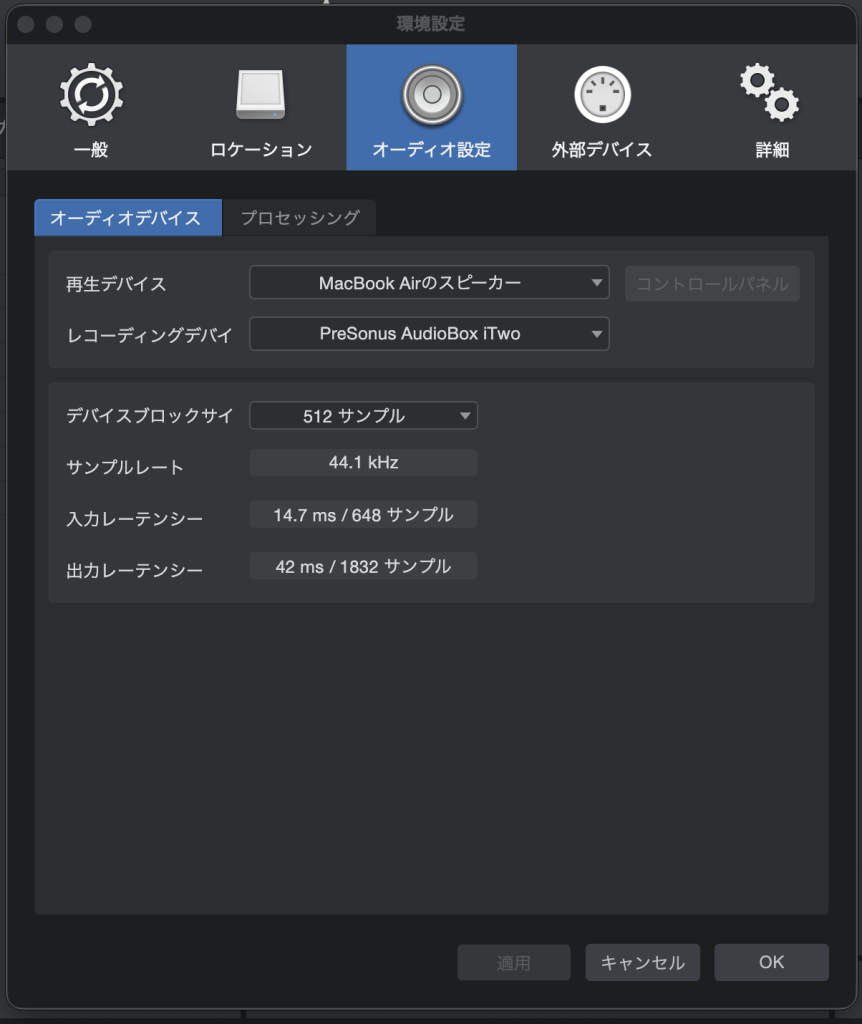The height and width of the screenshot is (1024, 862).
Task: Switch to the ロケーション drive icon section
Action: (x=261, y=109)
